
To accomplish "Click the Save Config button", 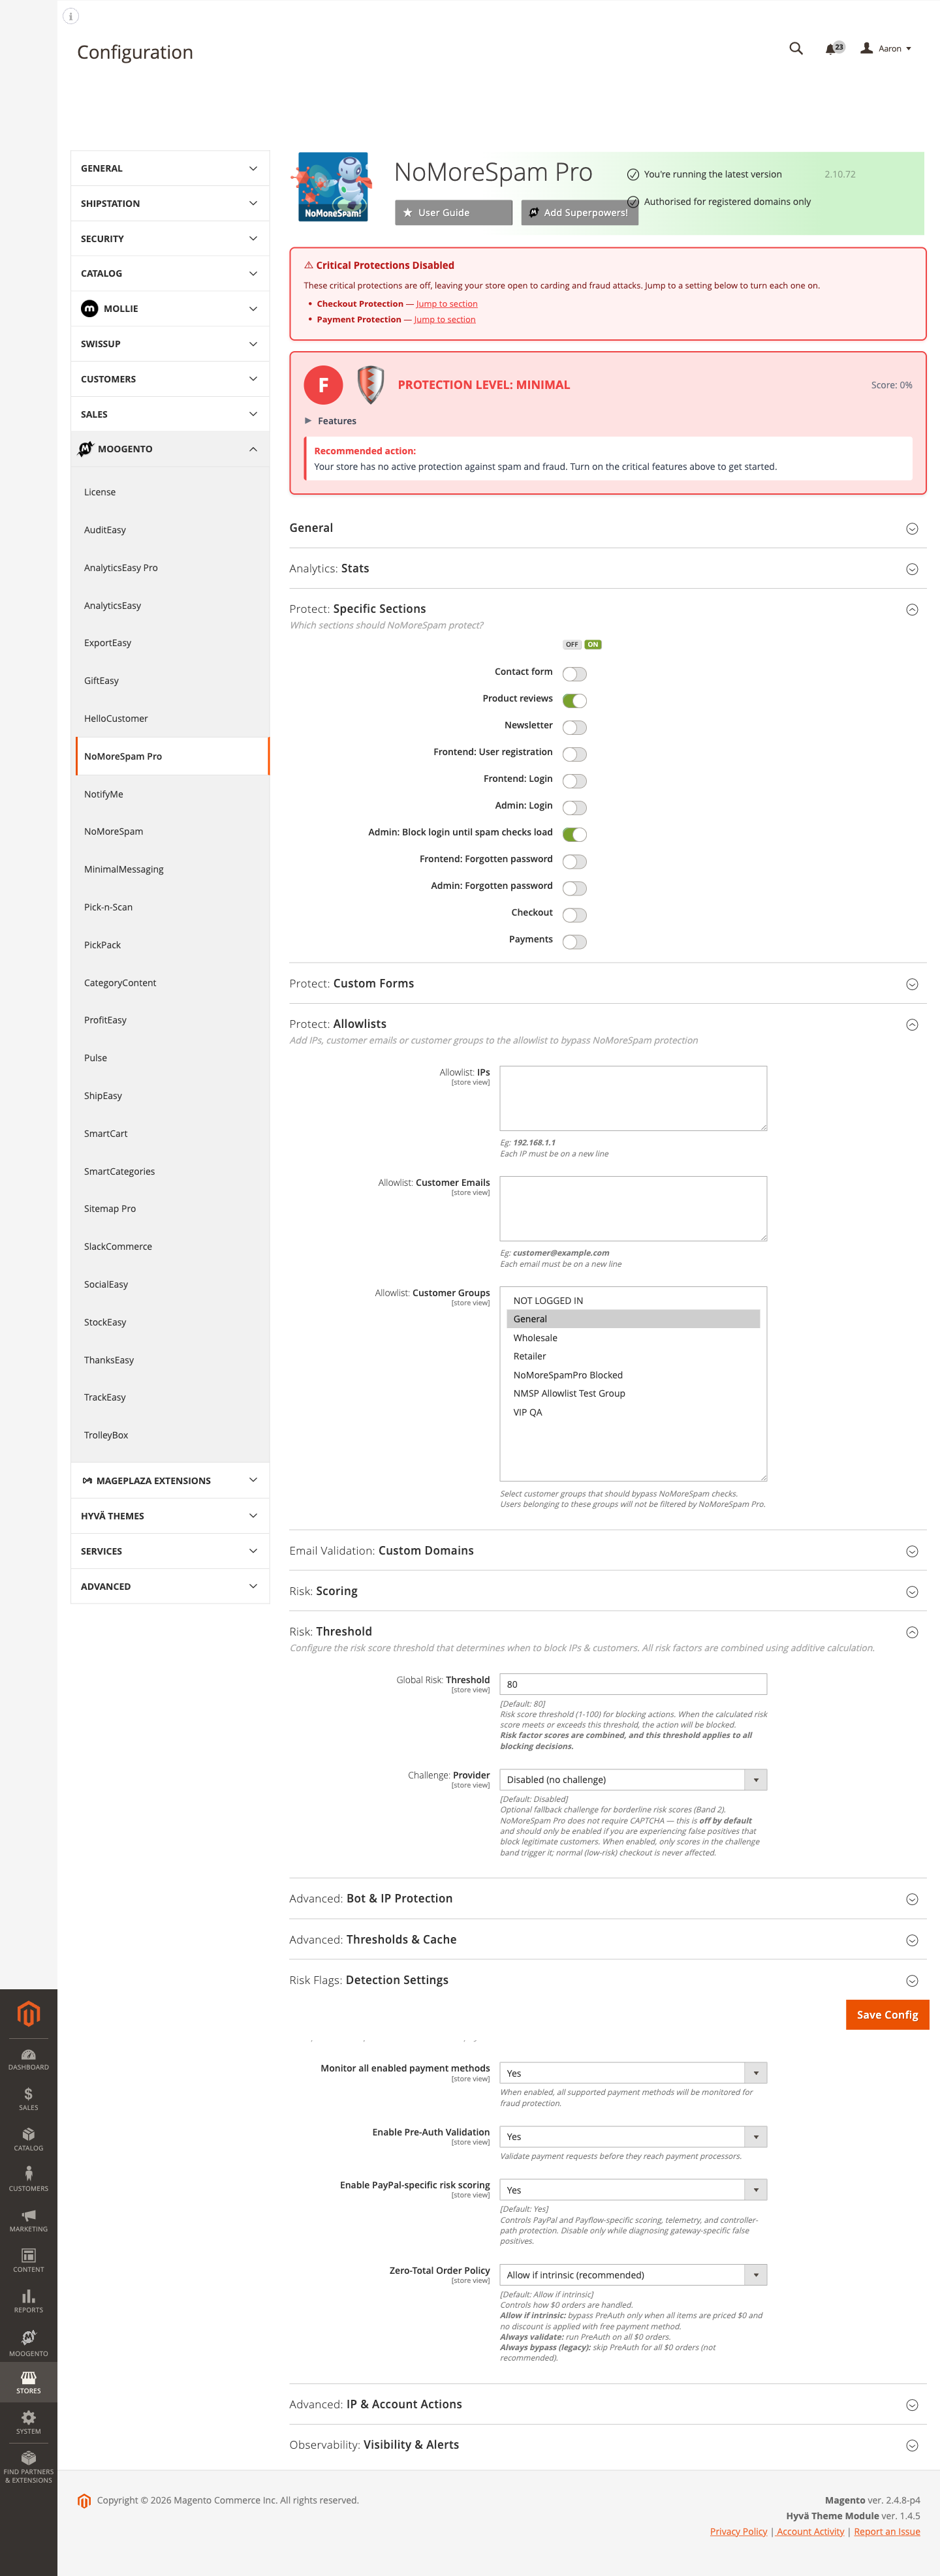I will pyautogui.click(x=887, y=2015).
